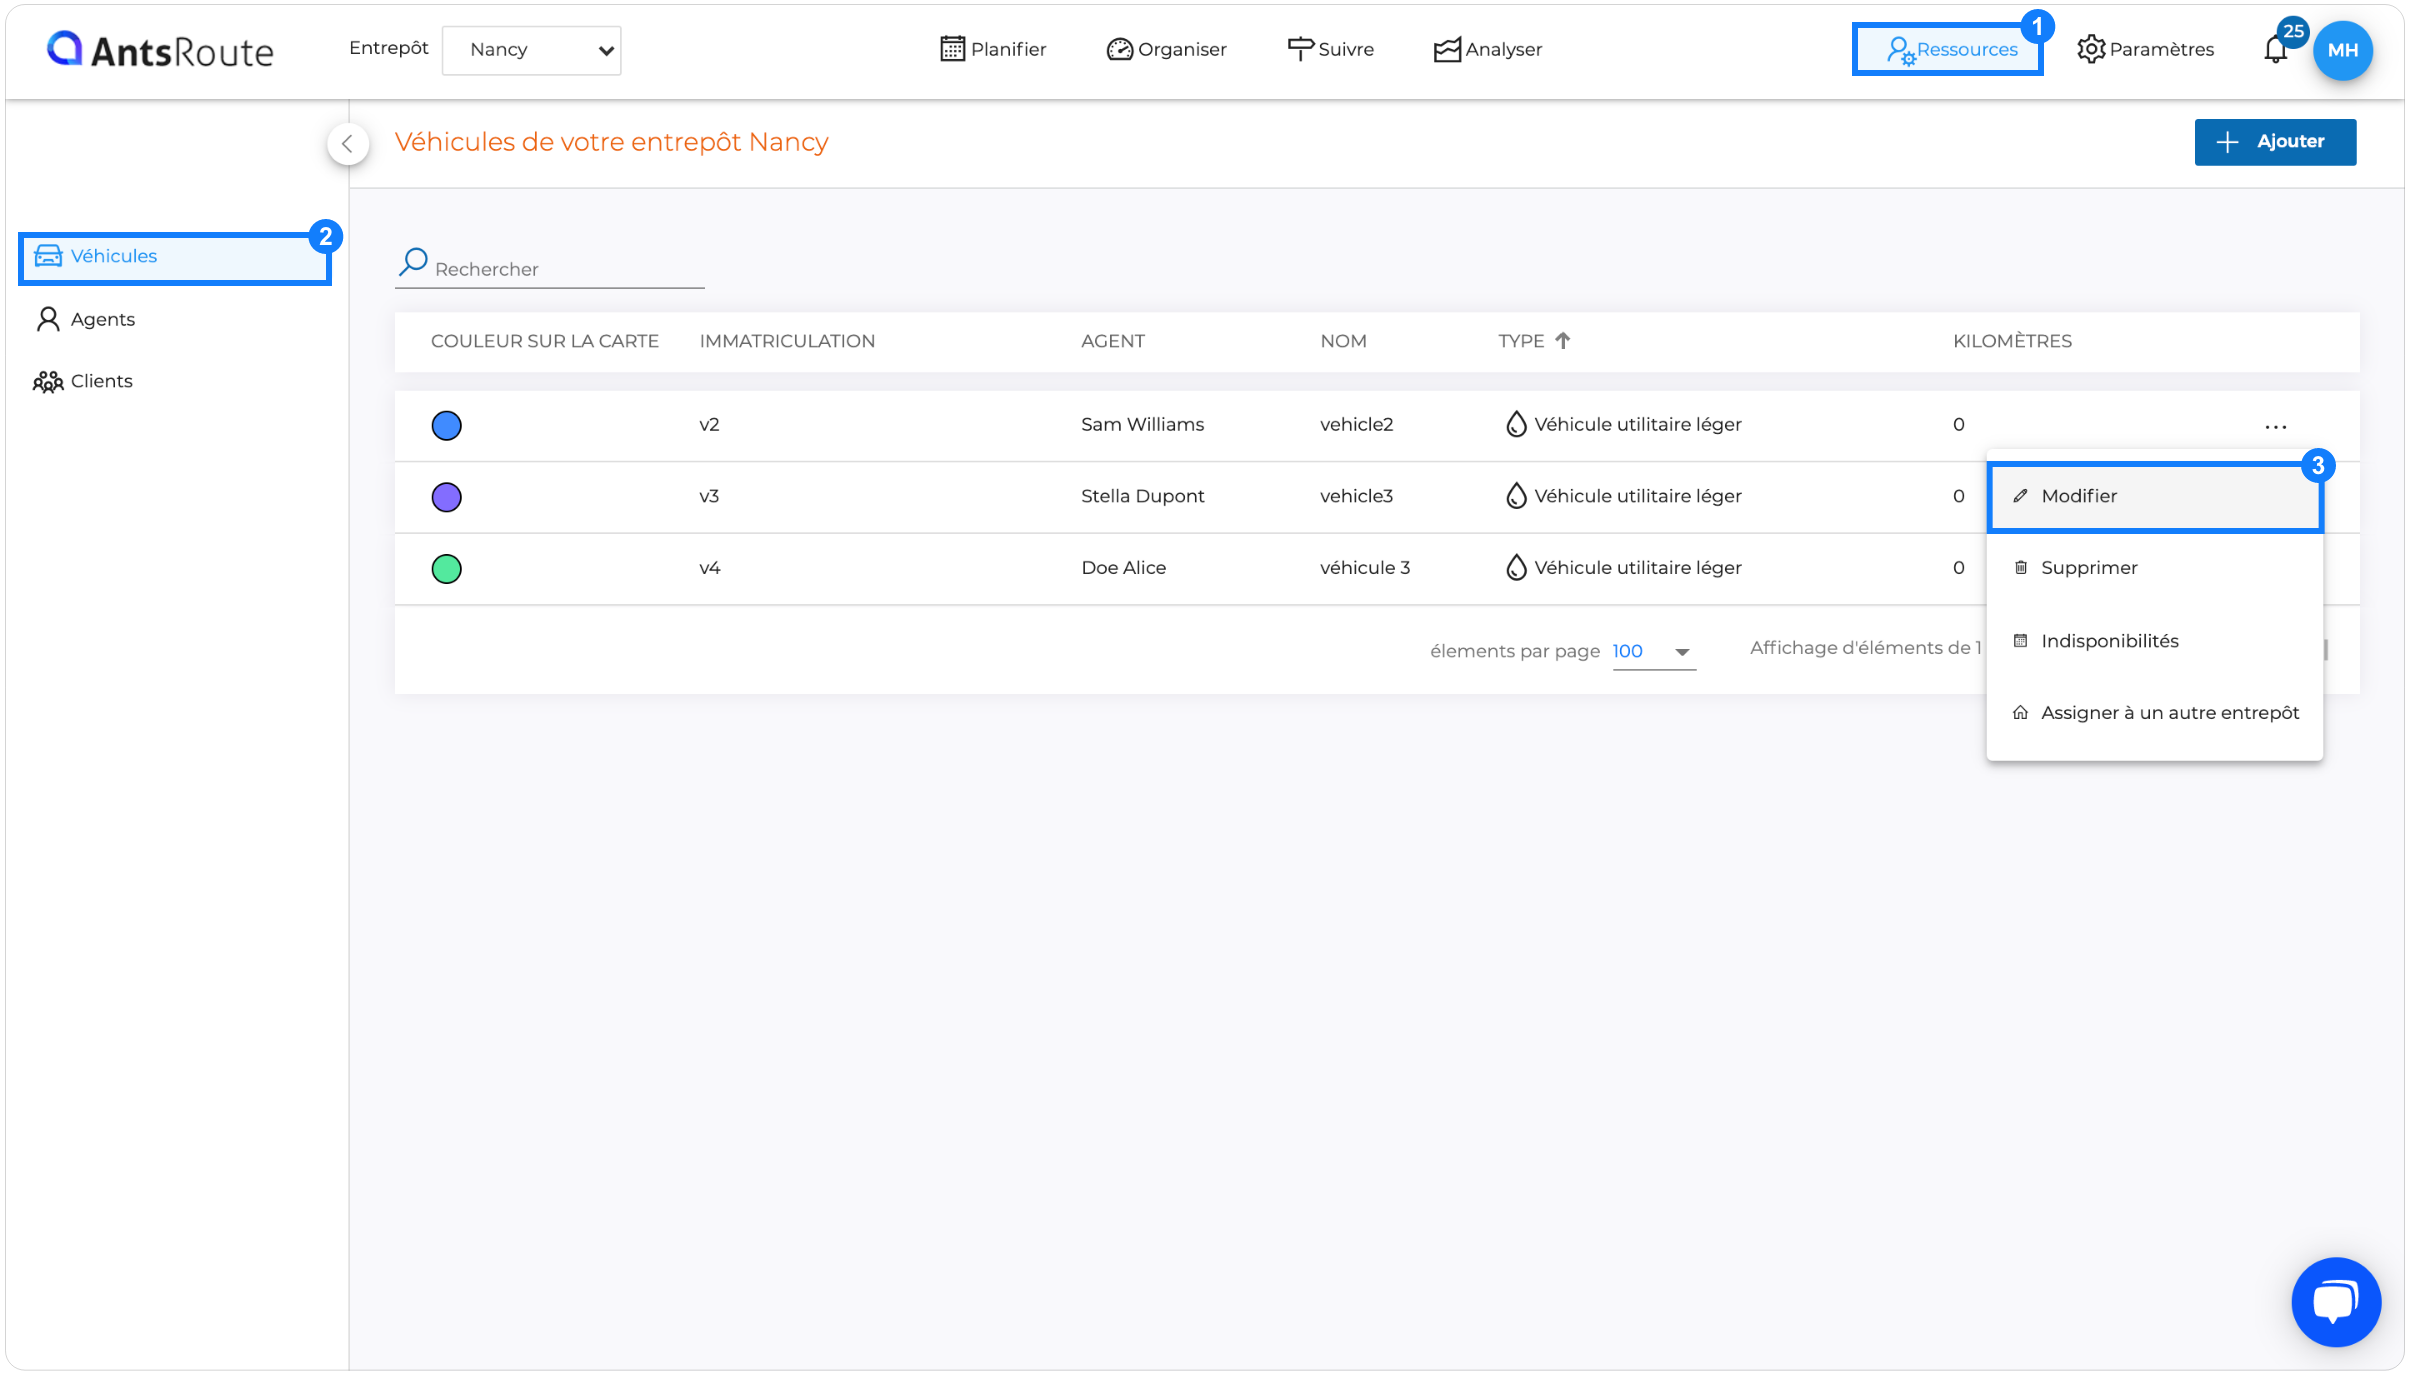The image size is (2409, 1374).
Task: Click the calendar icon beside Indisponibilités
Action: point(2020,641)
